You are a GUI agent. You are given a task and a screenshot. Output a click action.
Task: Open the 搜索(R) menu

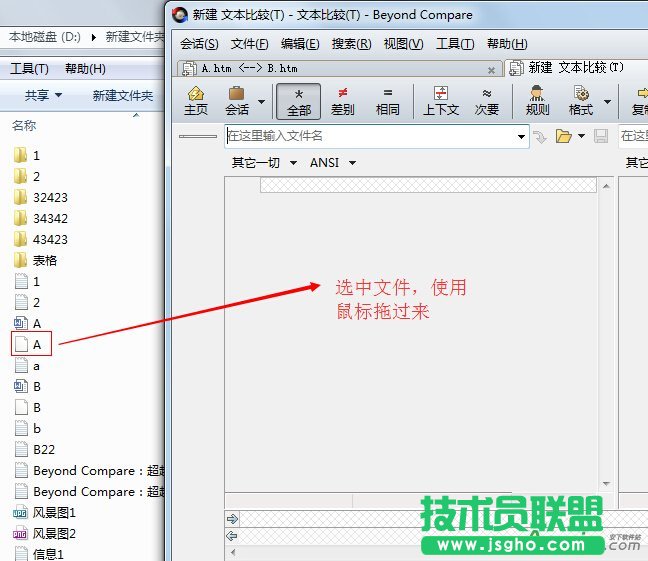(351, 44)
